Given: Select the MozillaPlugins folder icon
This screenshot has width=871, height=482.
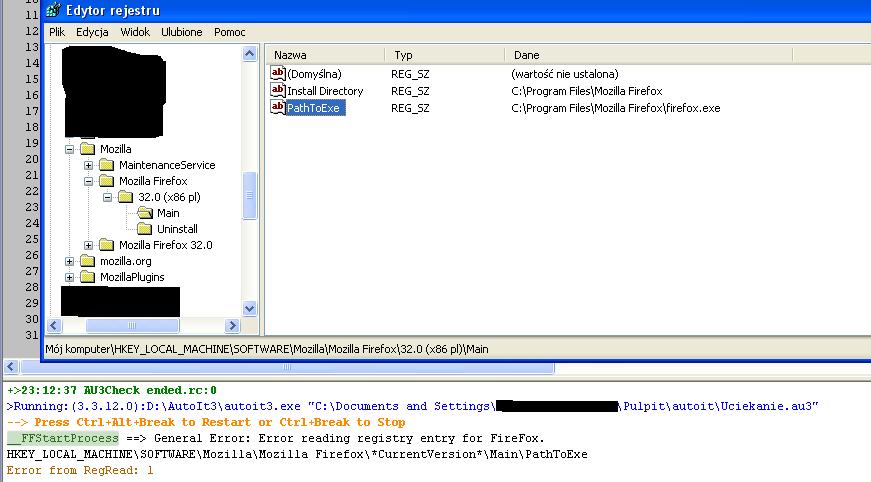Looking at the screenshot, I should tap(87, 277).
